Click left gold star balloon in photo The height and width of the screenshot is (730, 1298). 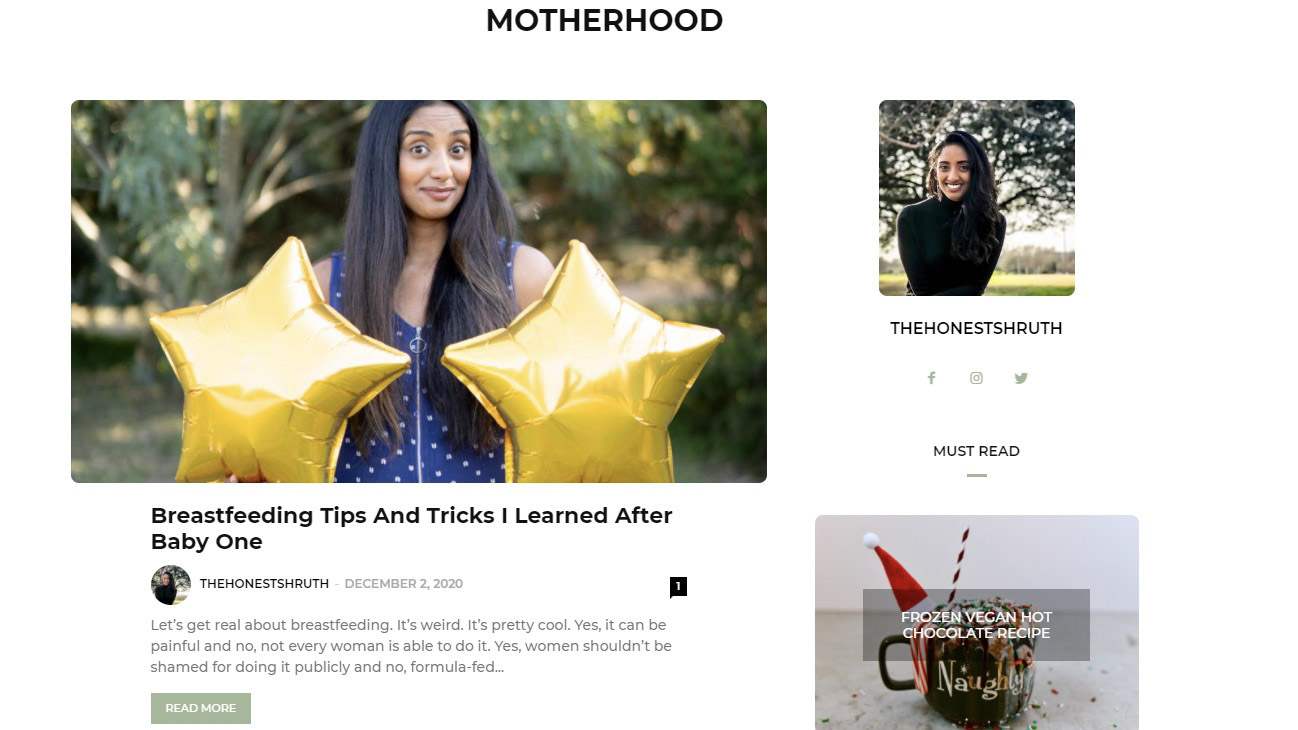coord(278,360)
